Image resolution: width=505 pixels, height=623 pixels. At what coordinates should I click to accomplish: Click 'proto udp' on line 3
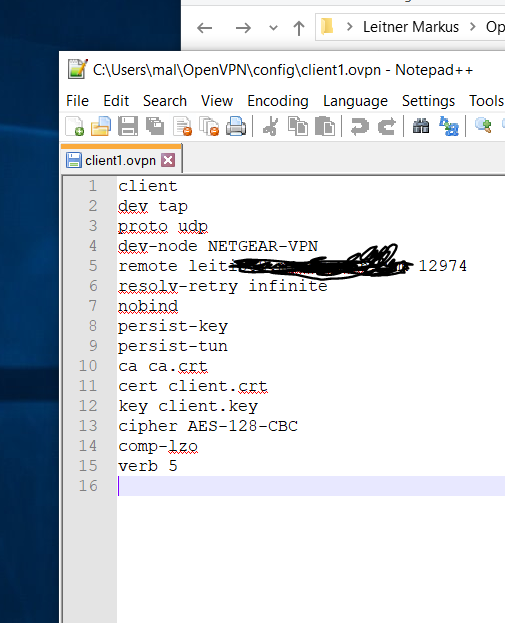pos(163,226)
